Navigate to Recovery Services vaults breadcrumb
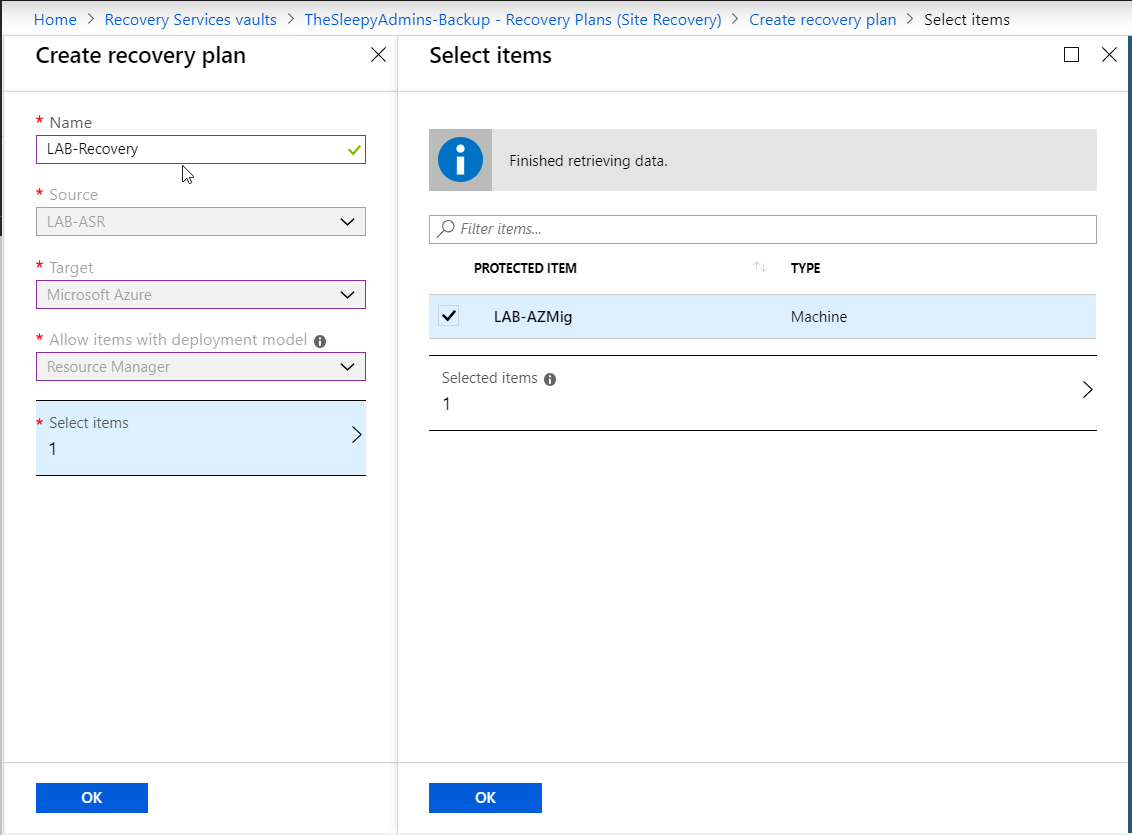The width and height of the screenshot is (1132, 835). [190, 20]
